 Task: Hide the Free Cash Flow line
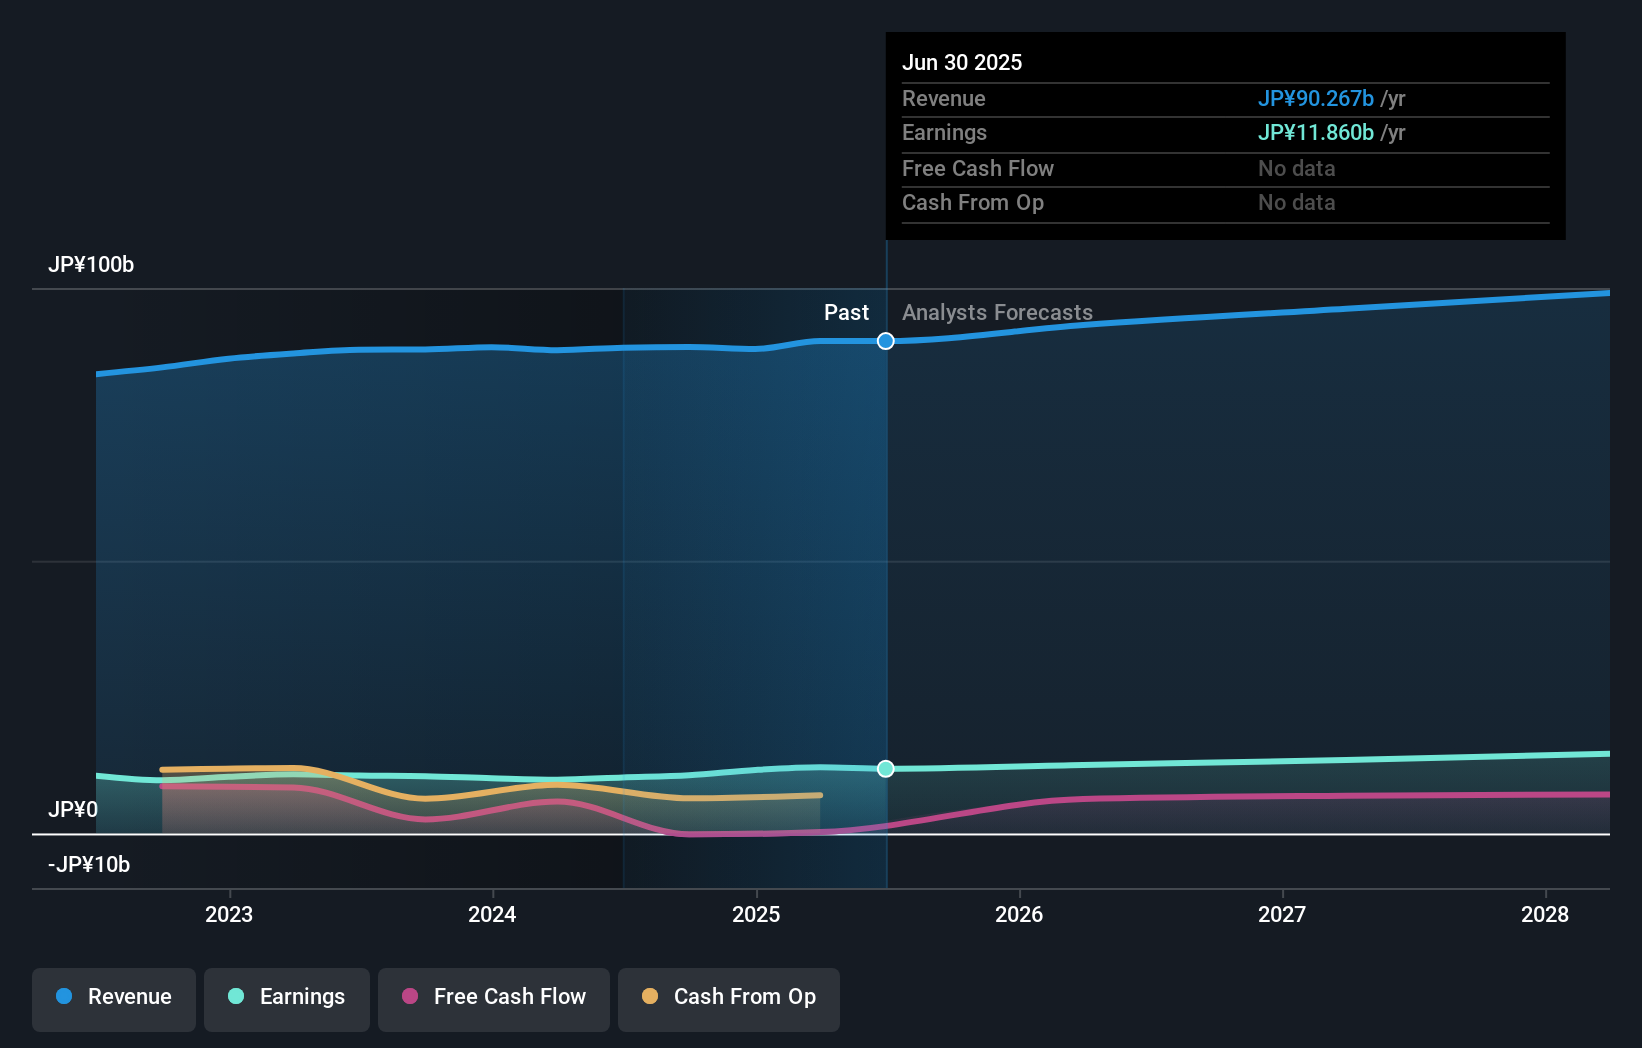493,997
